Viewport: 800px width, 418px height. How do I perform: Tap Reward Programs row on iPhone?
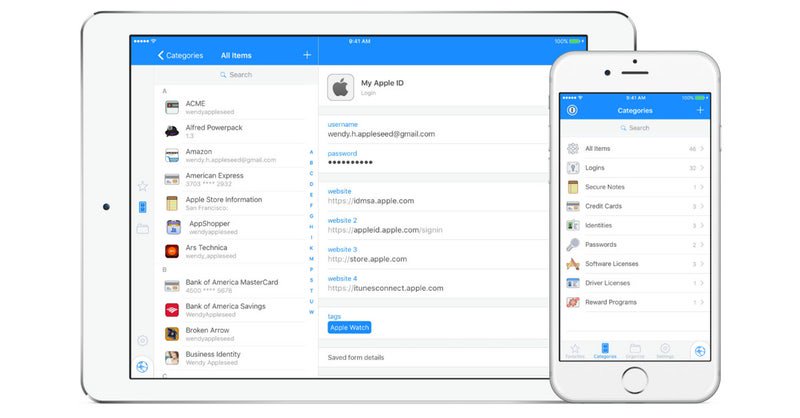[x=635, y=302]
